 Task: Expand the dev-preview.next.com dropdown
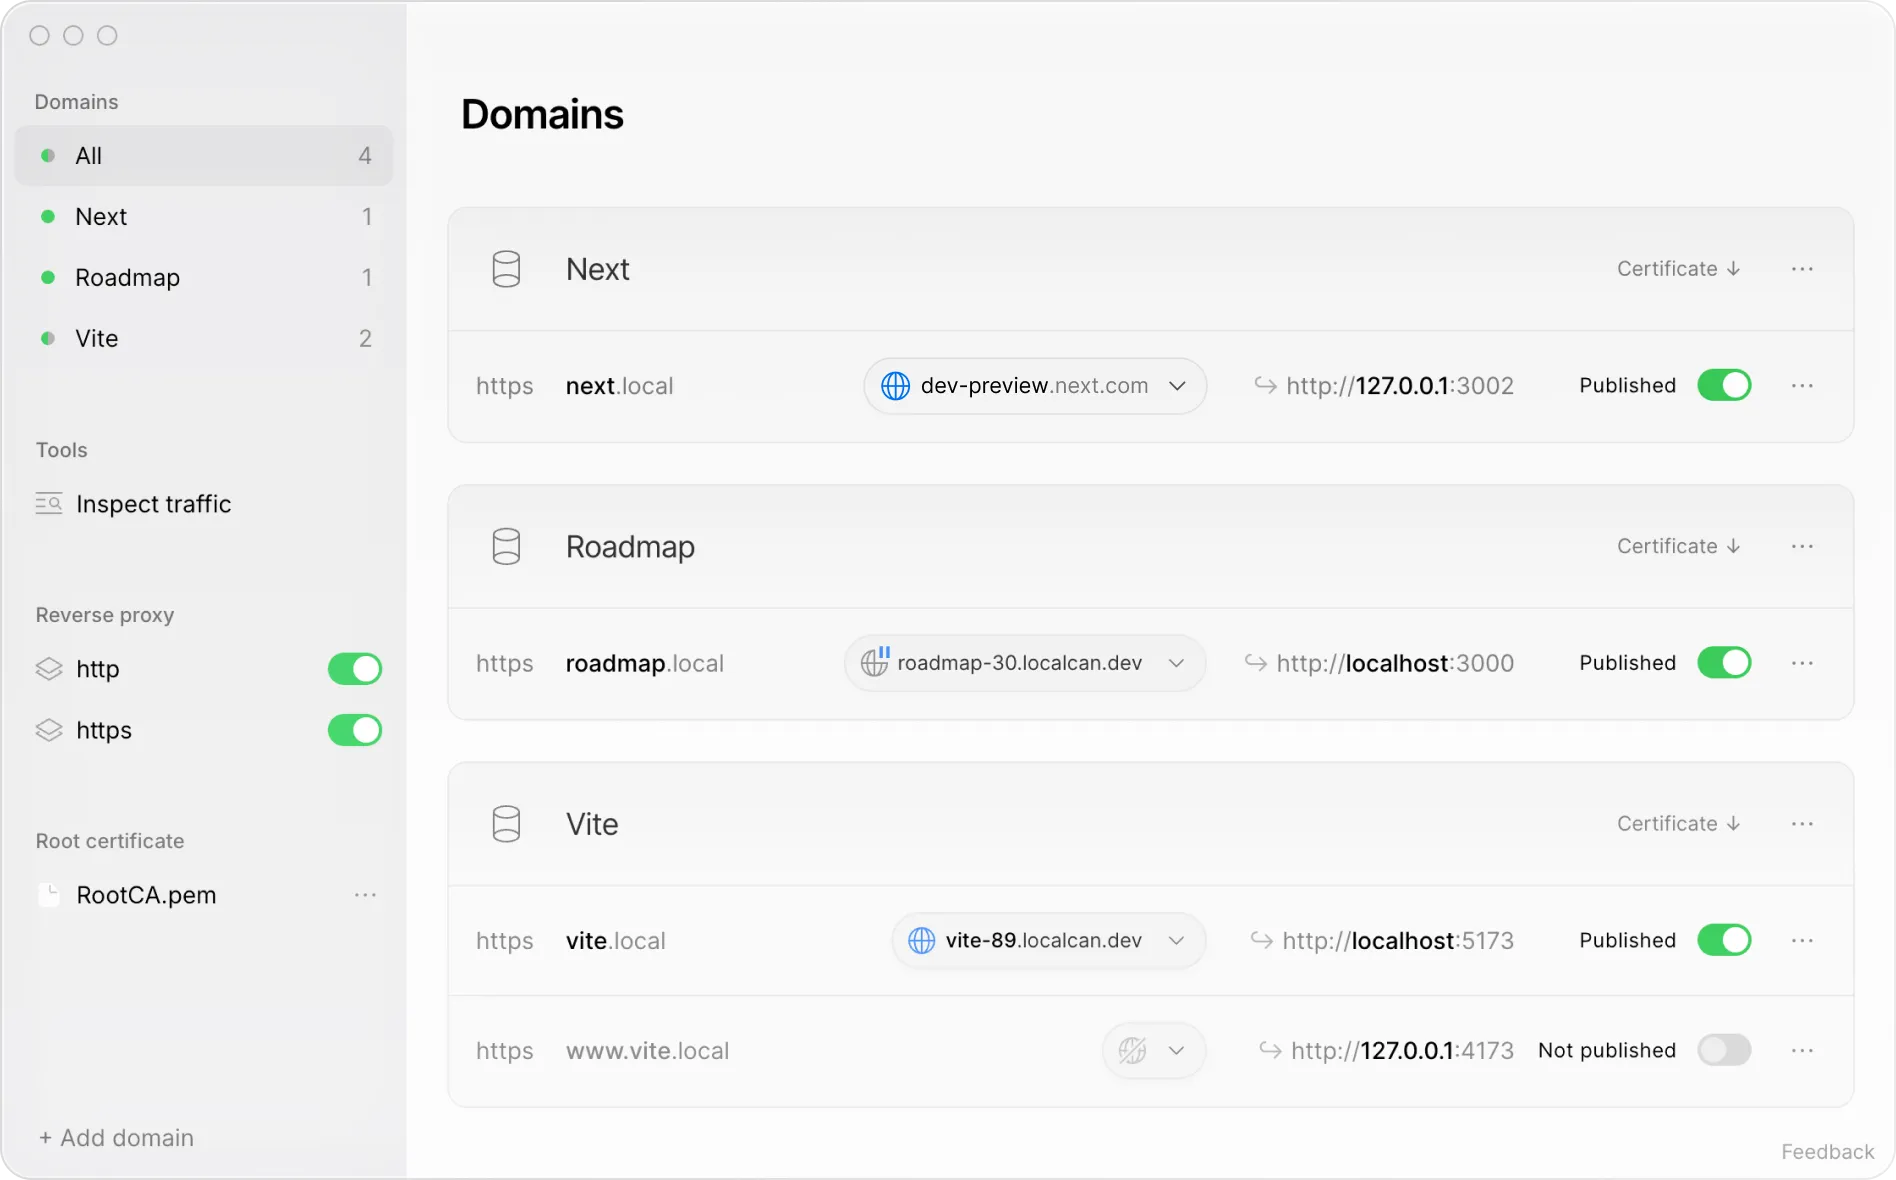click(x=1177, y=386)
